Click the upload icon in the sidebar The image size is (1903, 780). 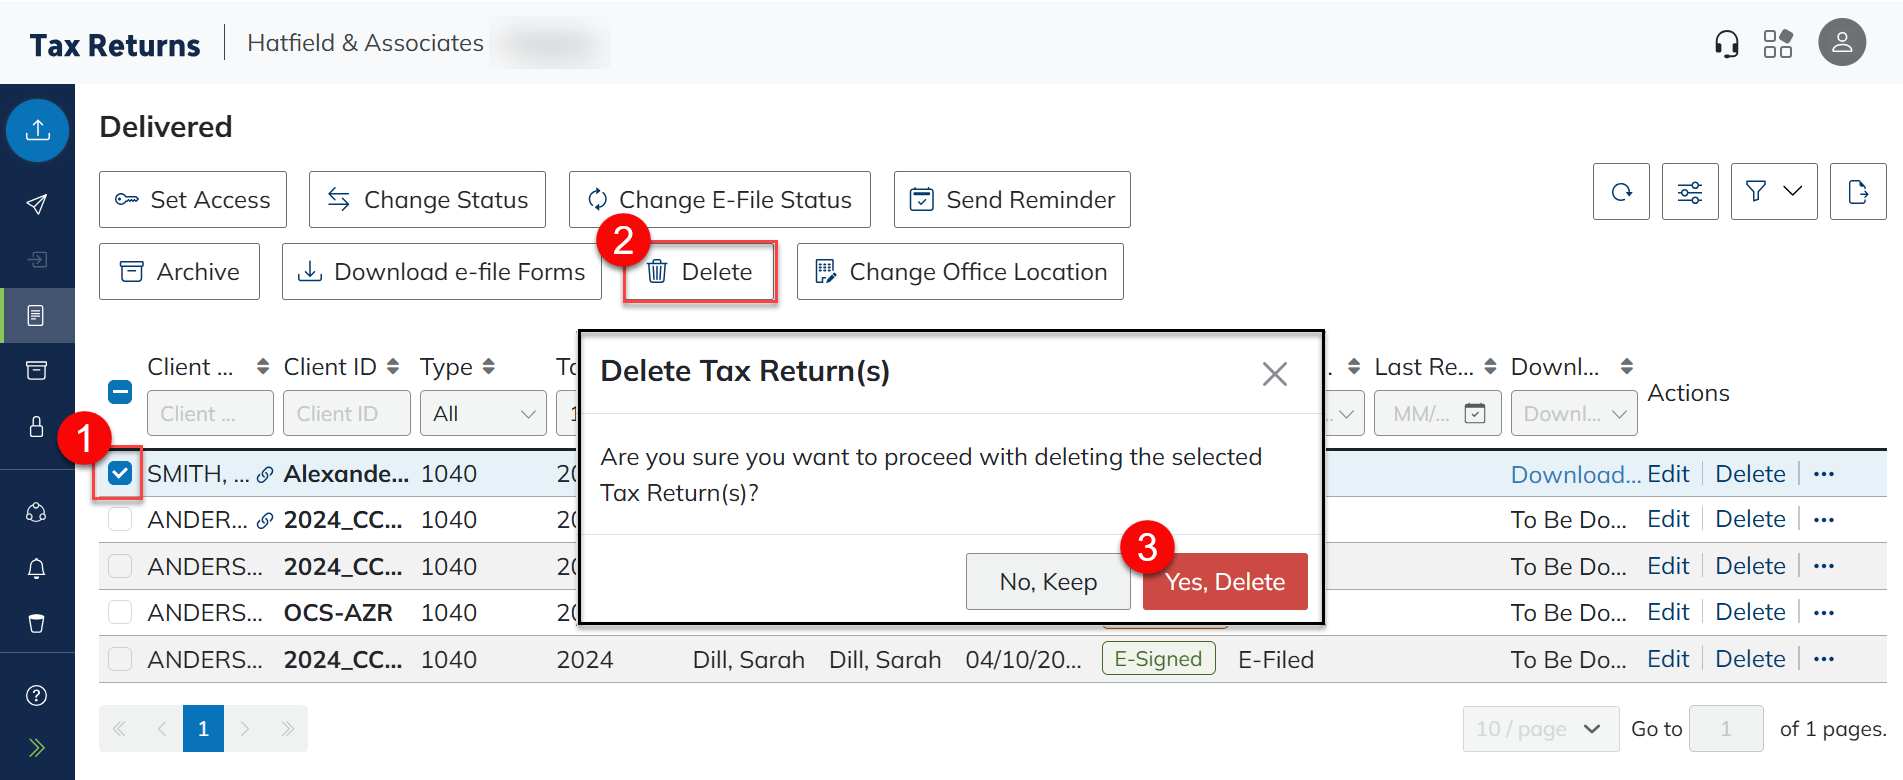click(38, 130)
